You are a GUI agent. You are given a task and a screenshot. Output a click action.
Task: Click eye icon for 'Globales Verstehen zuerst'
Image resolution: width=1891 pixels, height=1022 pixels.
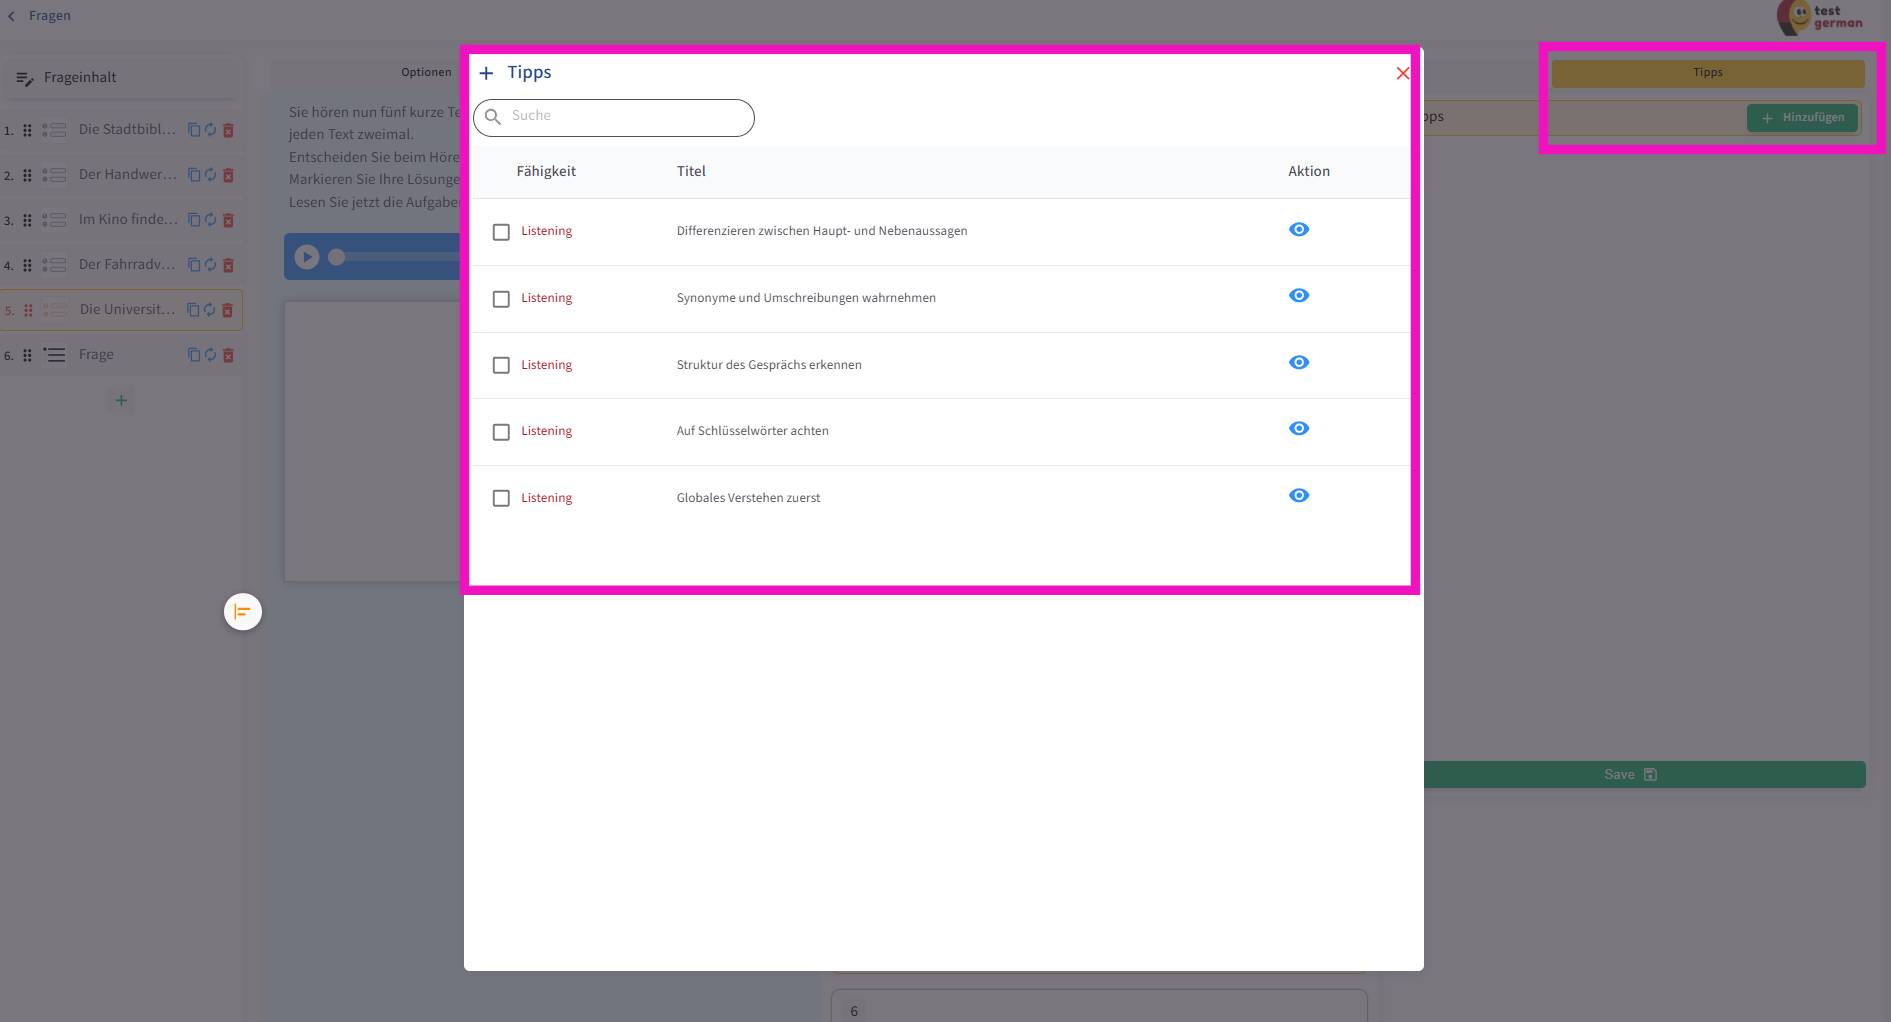pos(1298,496)
